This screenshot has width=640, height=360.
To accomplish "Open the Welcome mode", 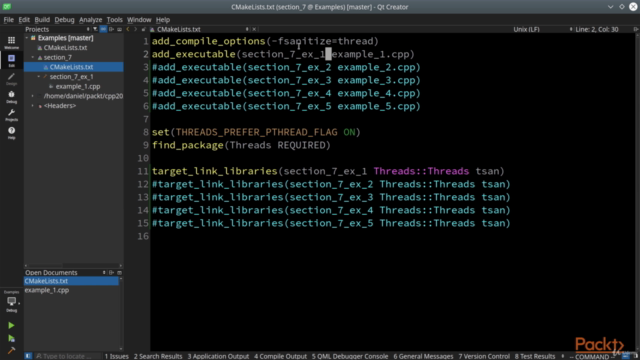I will (x=11, y=42).
